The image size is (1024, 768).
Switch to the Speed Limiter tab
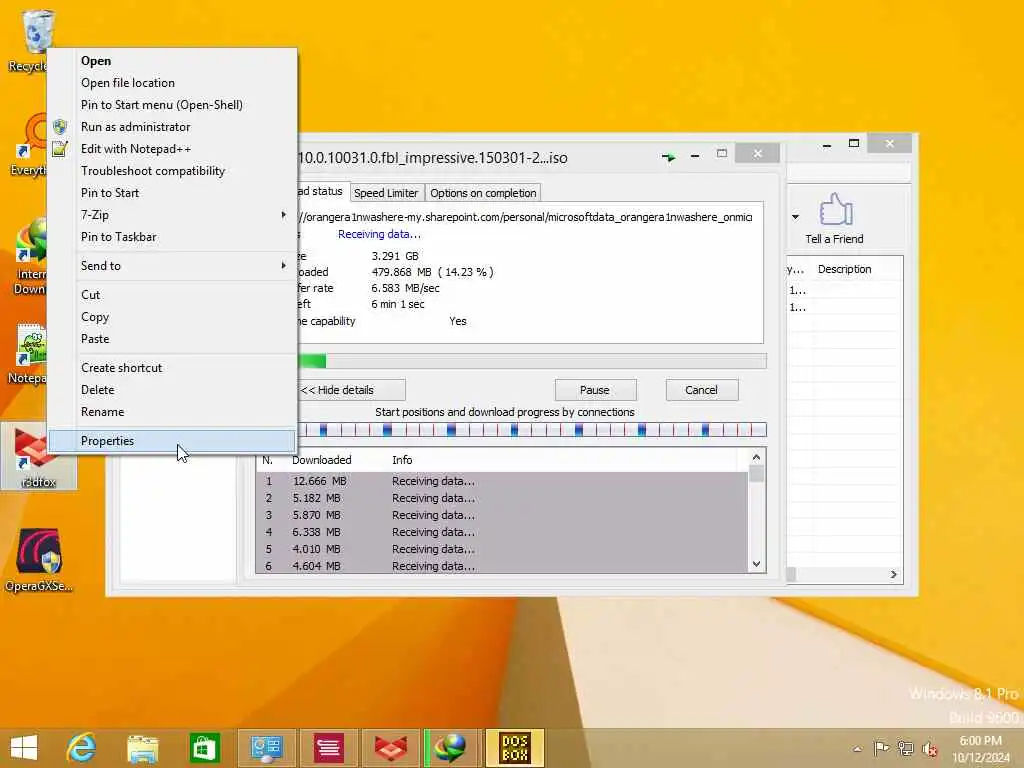click(x=386, y=193)
